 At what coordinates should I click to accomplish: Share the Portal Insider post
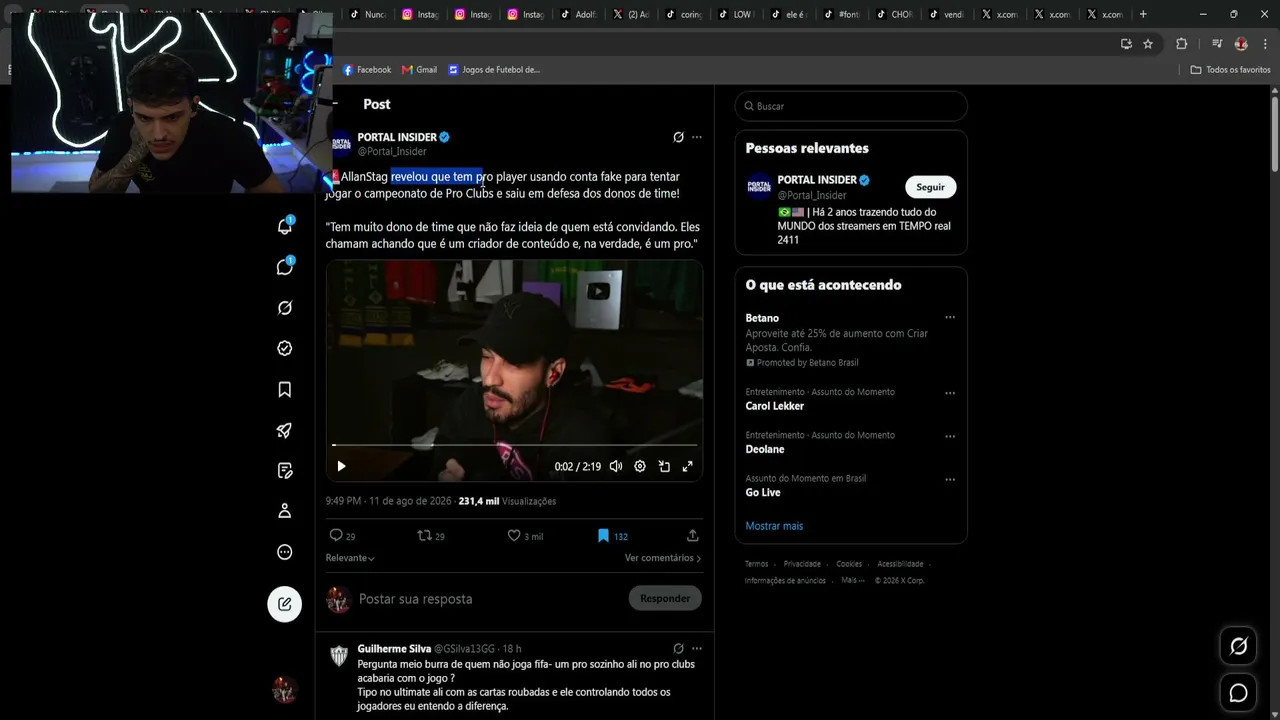point(692,536)
